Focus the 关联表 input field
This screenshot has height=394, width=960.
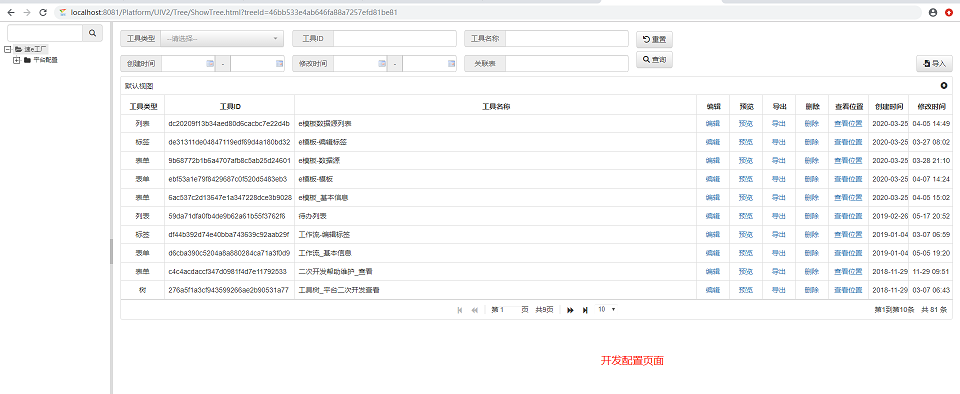click(x=567, y=64)
